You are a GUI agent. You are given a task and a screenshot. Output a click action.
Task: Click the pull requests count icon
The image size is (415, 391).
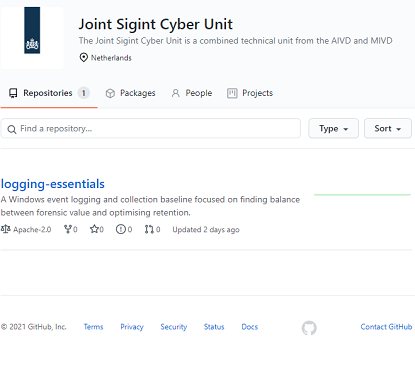click(149, 229)
